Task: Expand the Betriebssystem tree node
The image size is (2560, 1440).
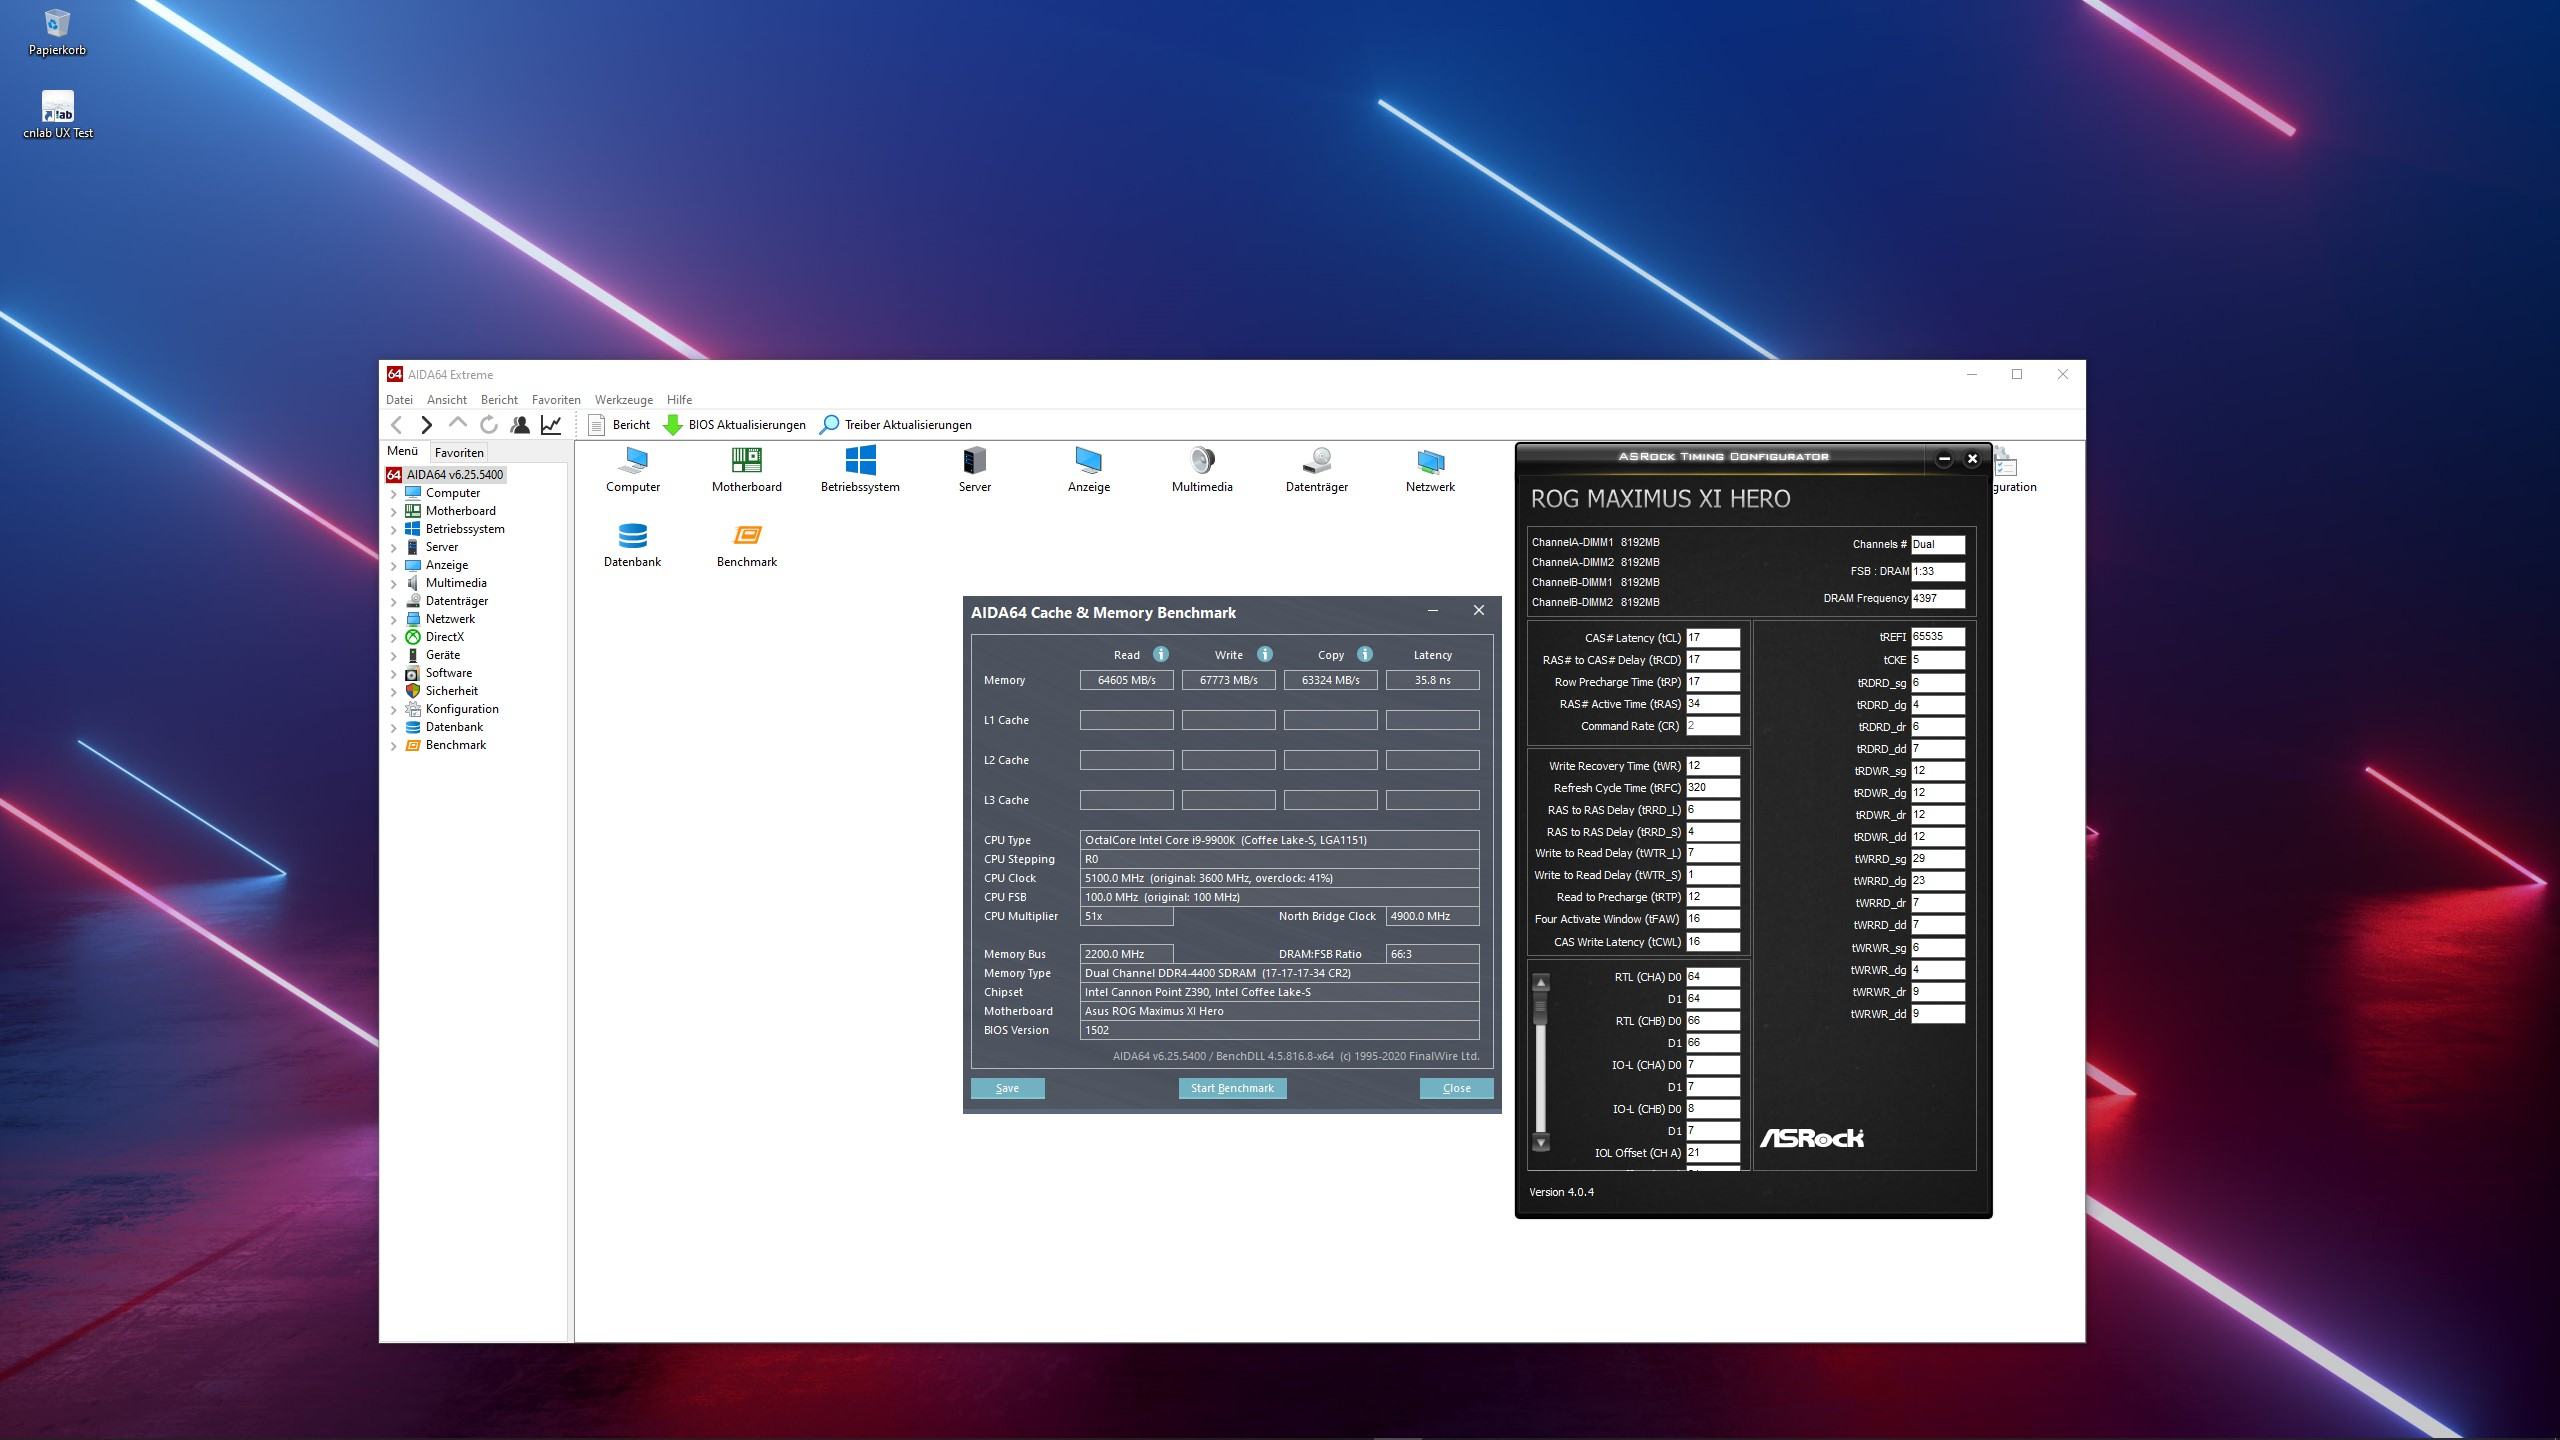Action: pyautogui.click(x=393, y=530)
